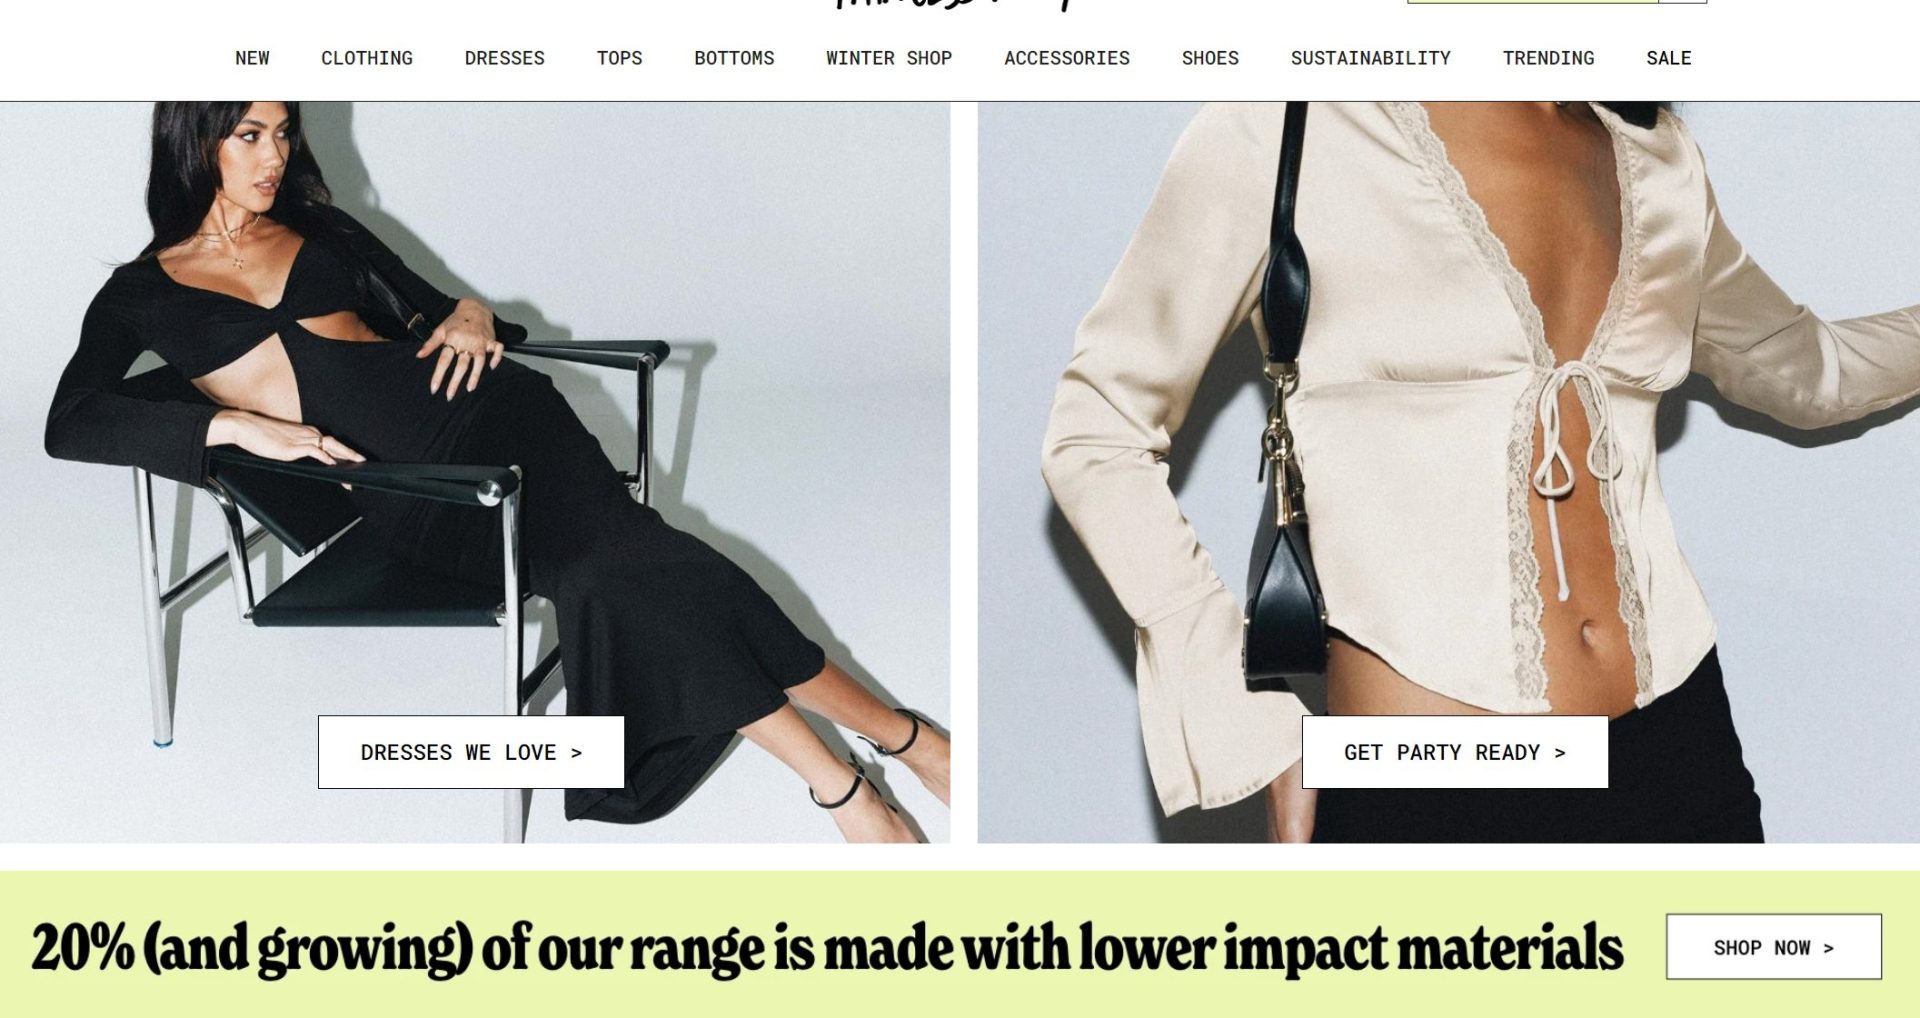The height and width of the screenshot is (1018, 1920).
Task: Click the GET PARTY READY button
Action: (x=1455, y=752)
